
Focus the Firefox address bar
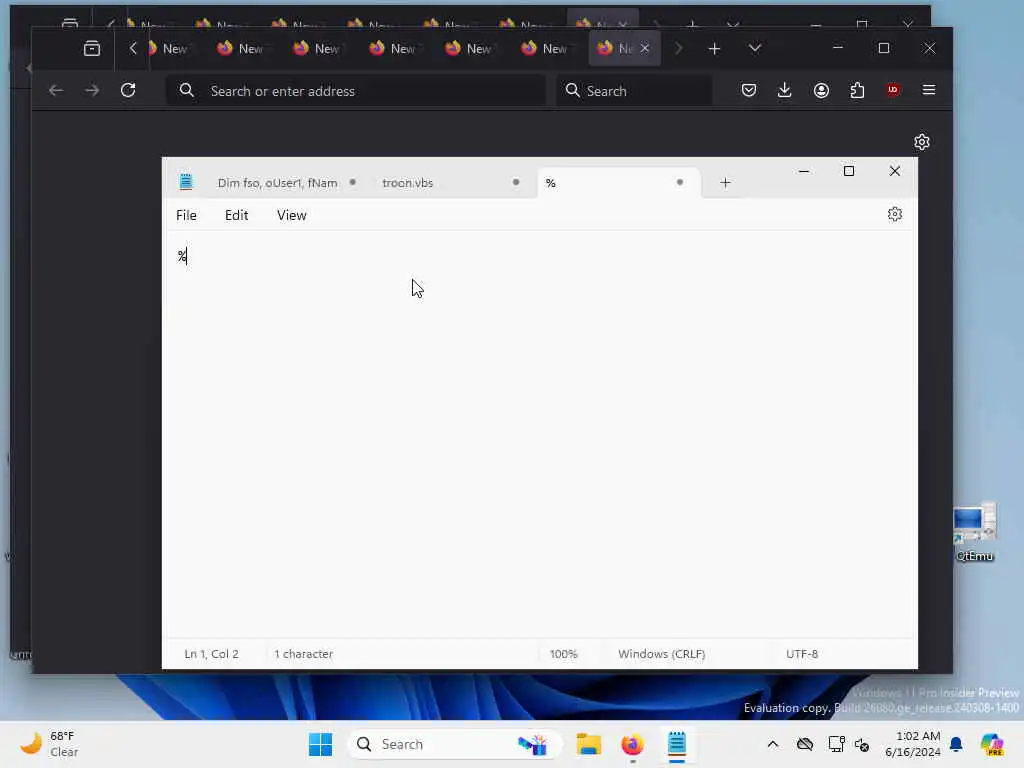tap(356, 91)
